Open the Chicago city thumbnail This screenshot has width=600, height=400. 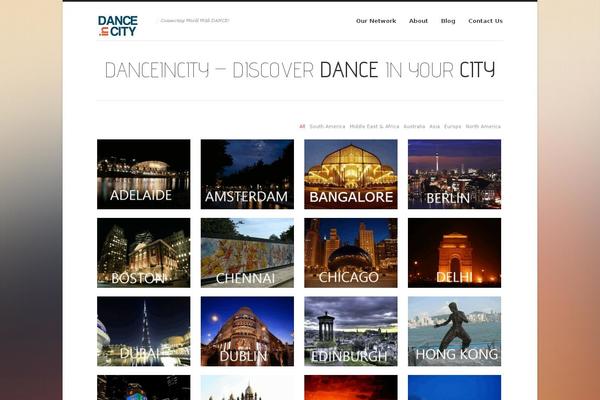(351, 253)
